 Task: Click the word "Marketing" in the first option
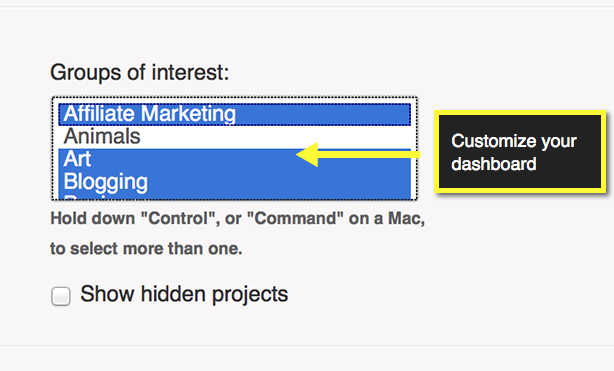[188, 114]
